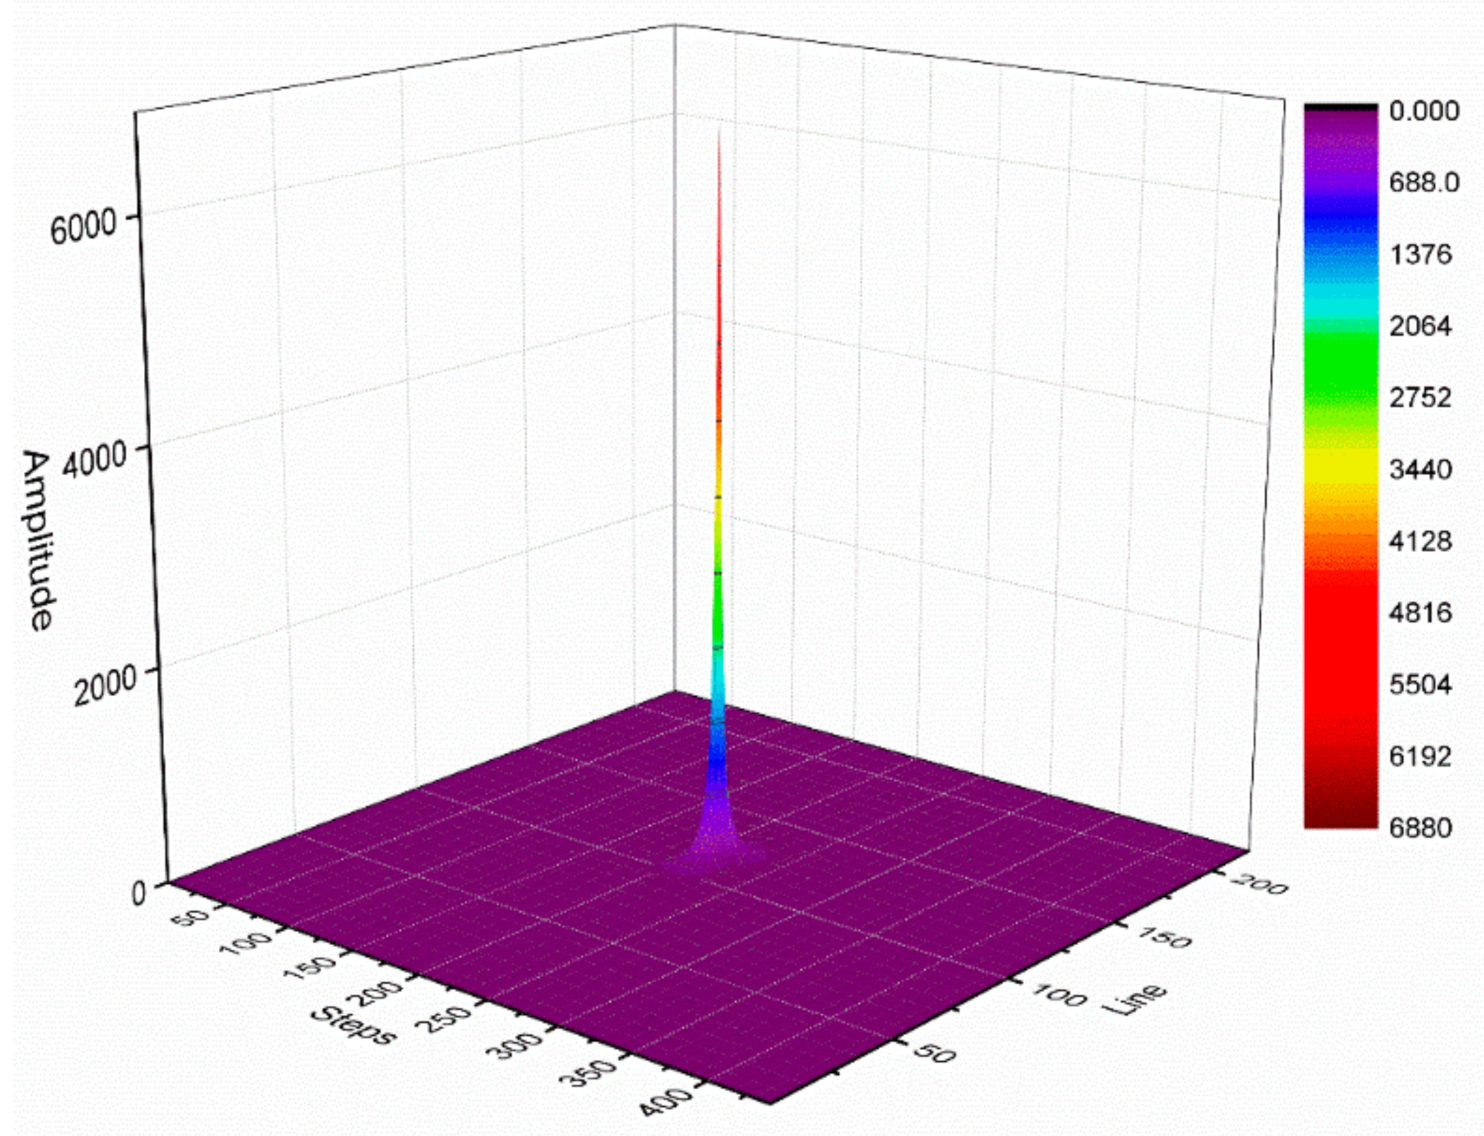Select the 4000 amplitude tick label
The image size is (1484, 1136).
click(95, 460)
